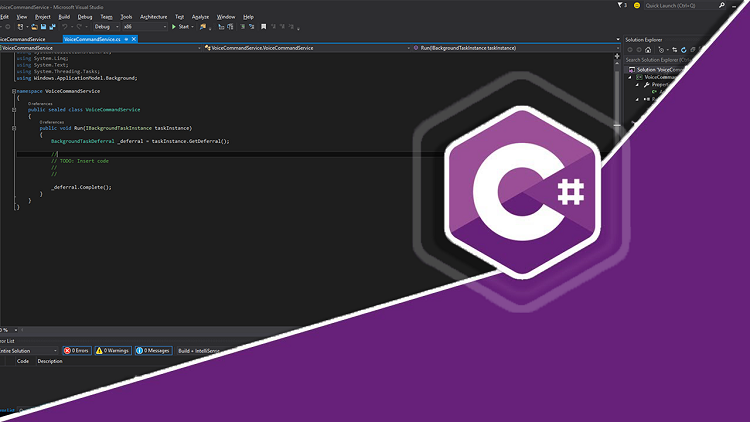Close the VoiceCommandService.cs tab
The image size is (750, 422).
(134, 39)
